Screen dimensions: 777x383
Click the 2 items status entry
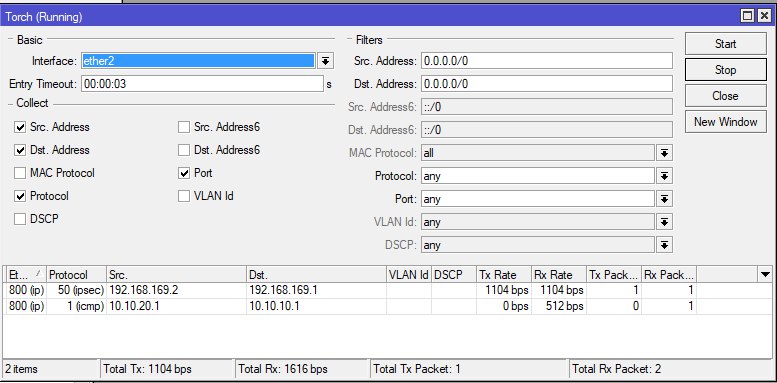51,369
